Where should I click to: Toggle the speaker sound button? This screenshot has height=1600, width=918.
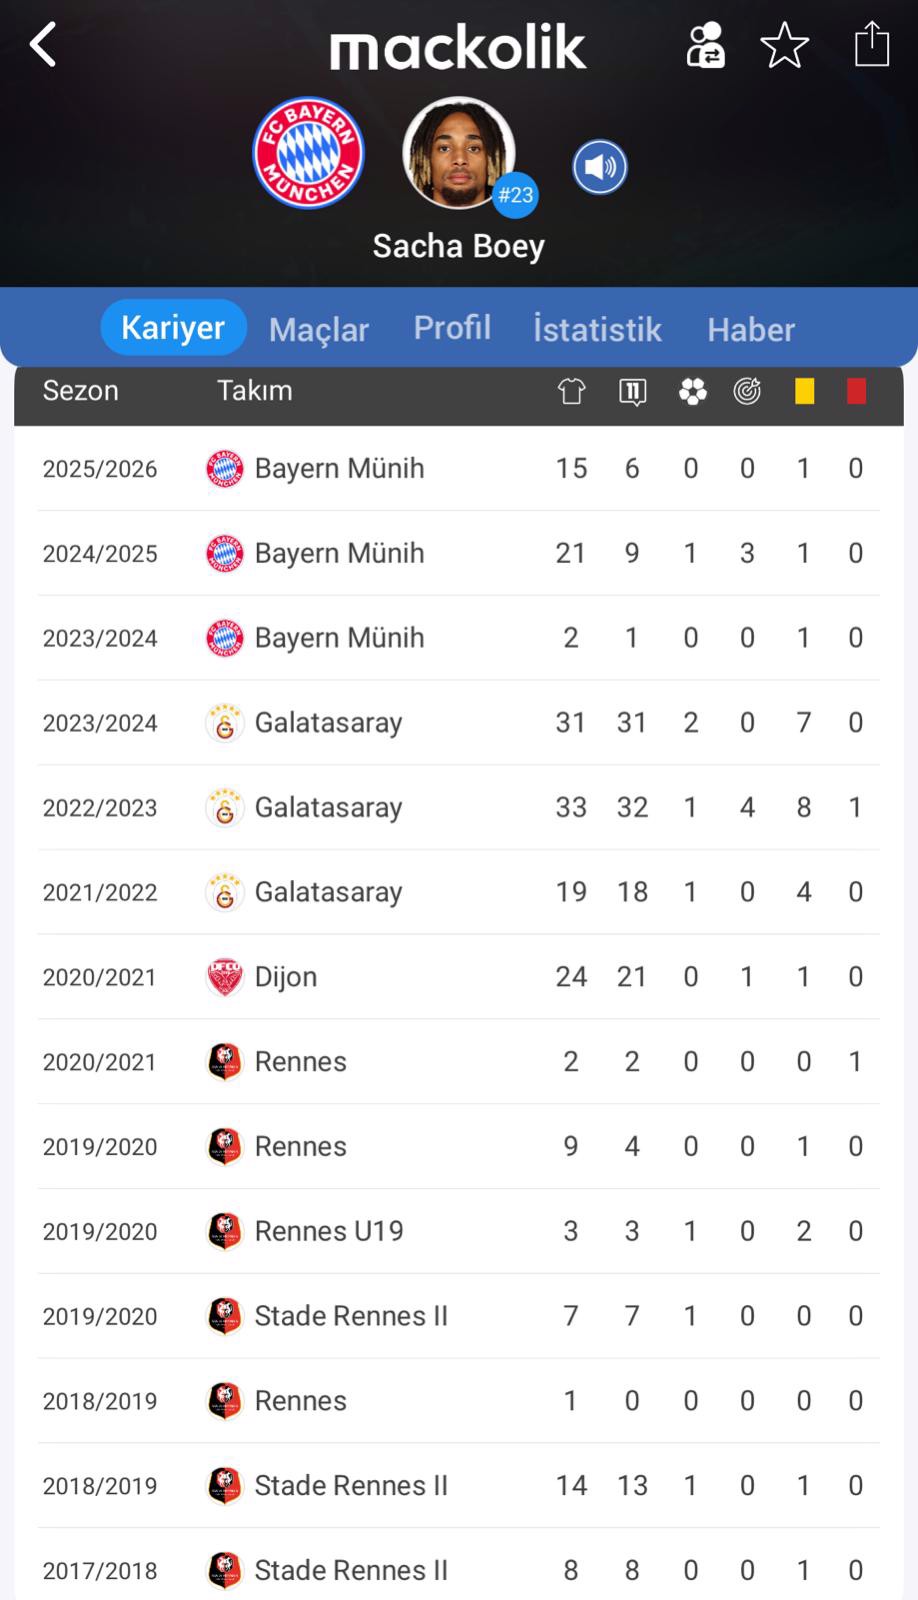(600, 167)
